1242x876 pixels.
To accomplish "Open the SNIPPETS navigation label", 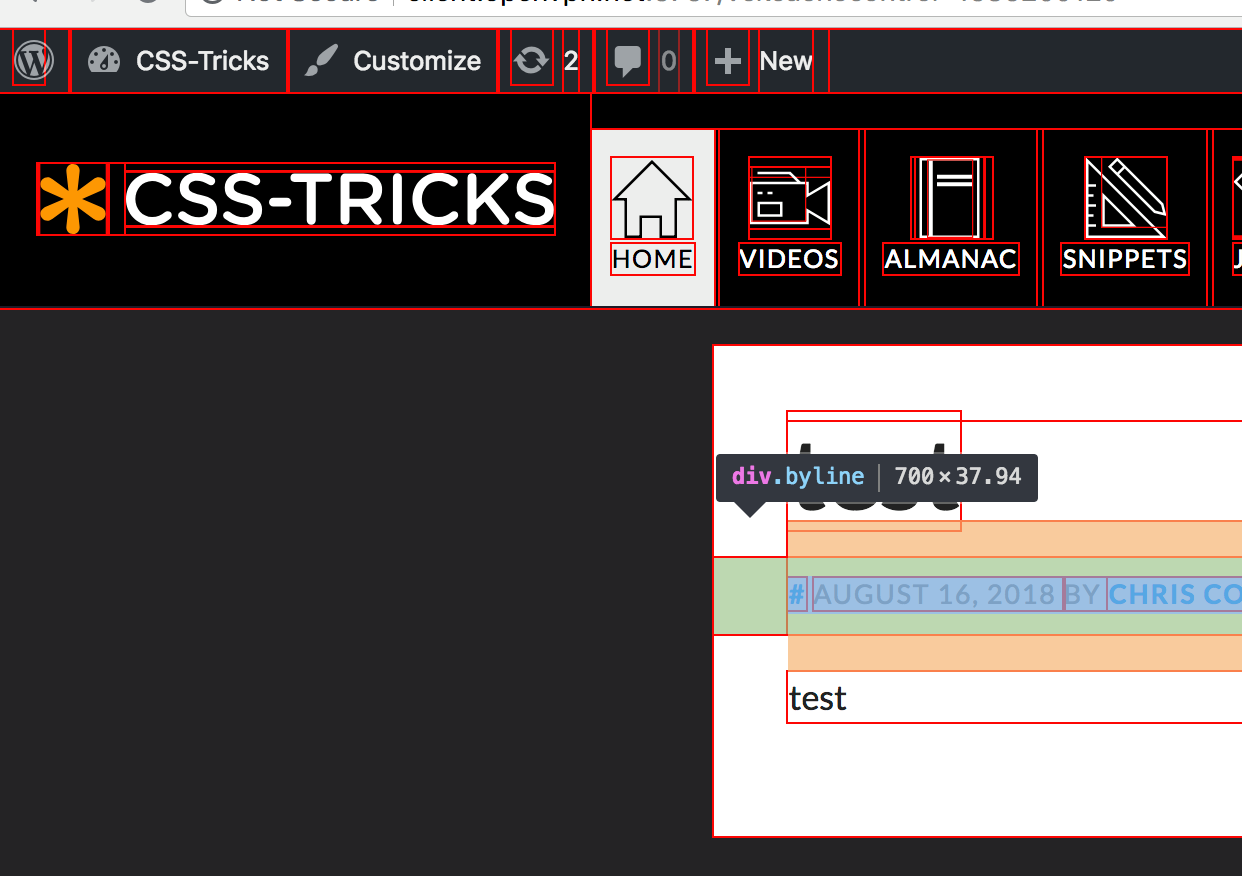I will 1125,259.
